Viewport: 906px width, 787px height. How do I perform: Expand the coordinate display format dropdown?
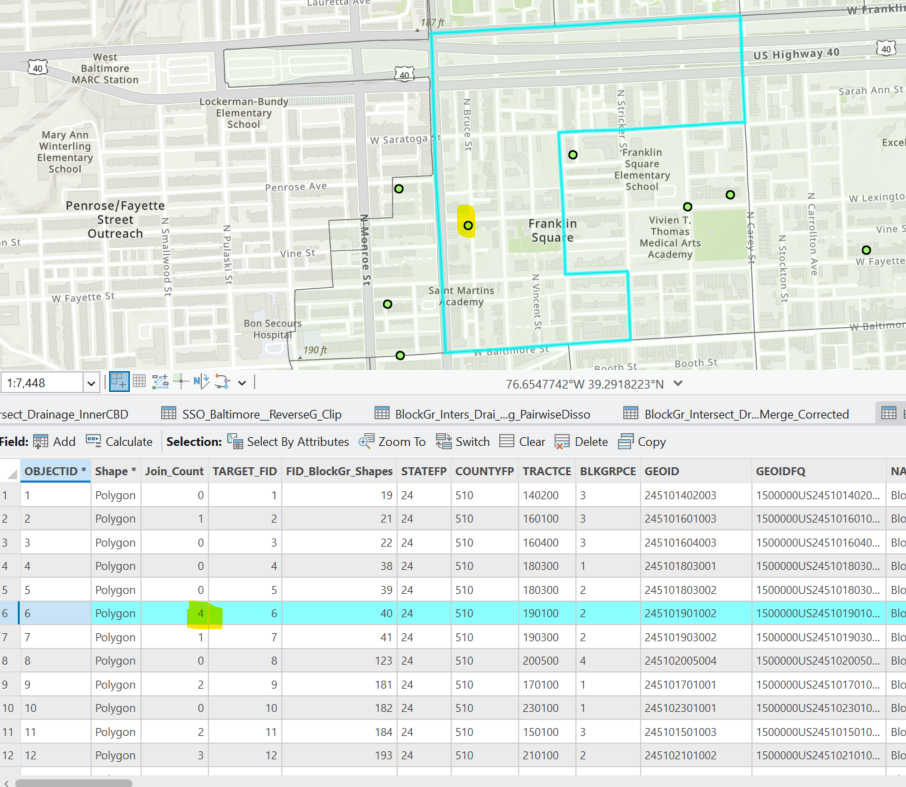[679, 383]
